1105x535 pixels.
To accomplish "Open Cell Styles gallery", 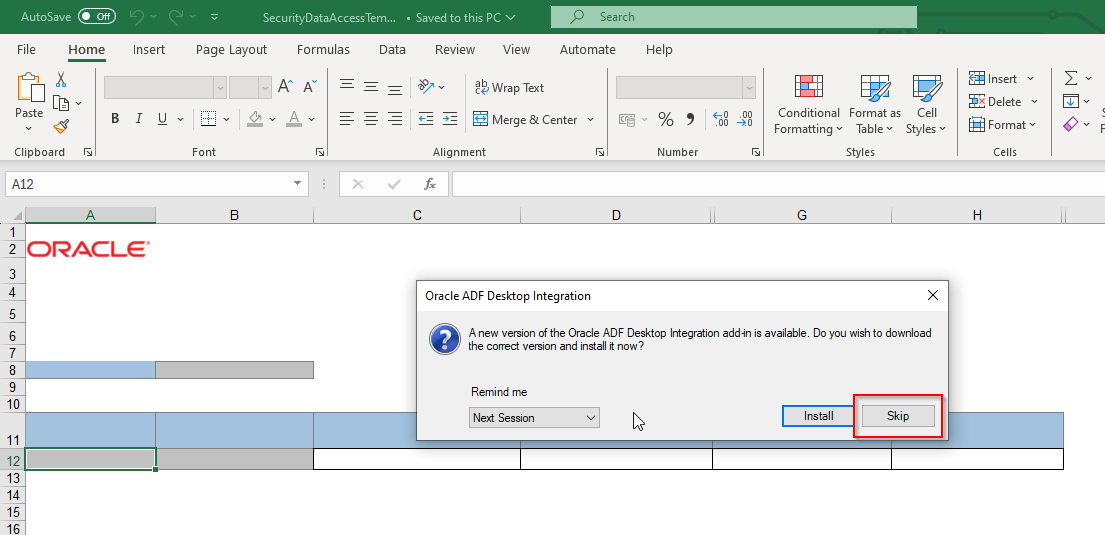I will 926,104.
